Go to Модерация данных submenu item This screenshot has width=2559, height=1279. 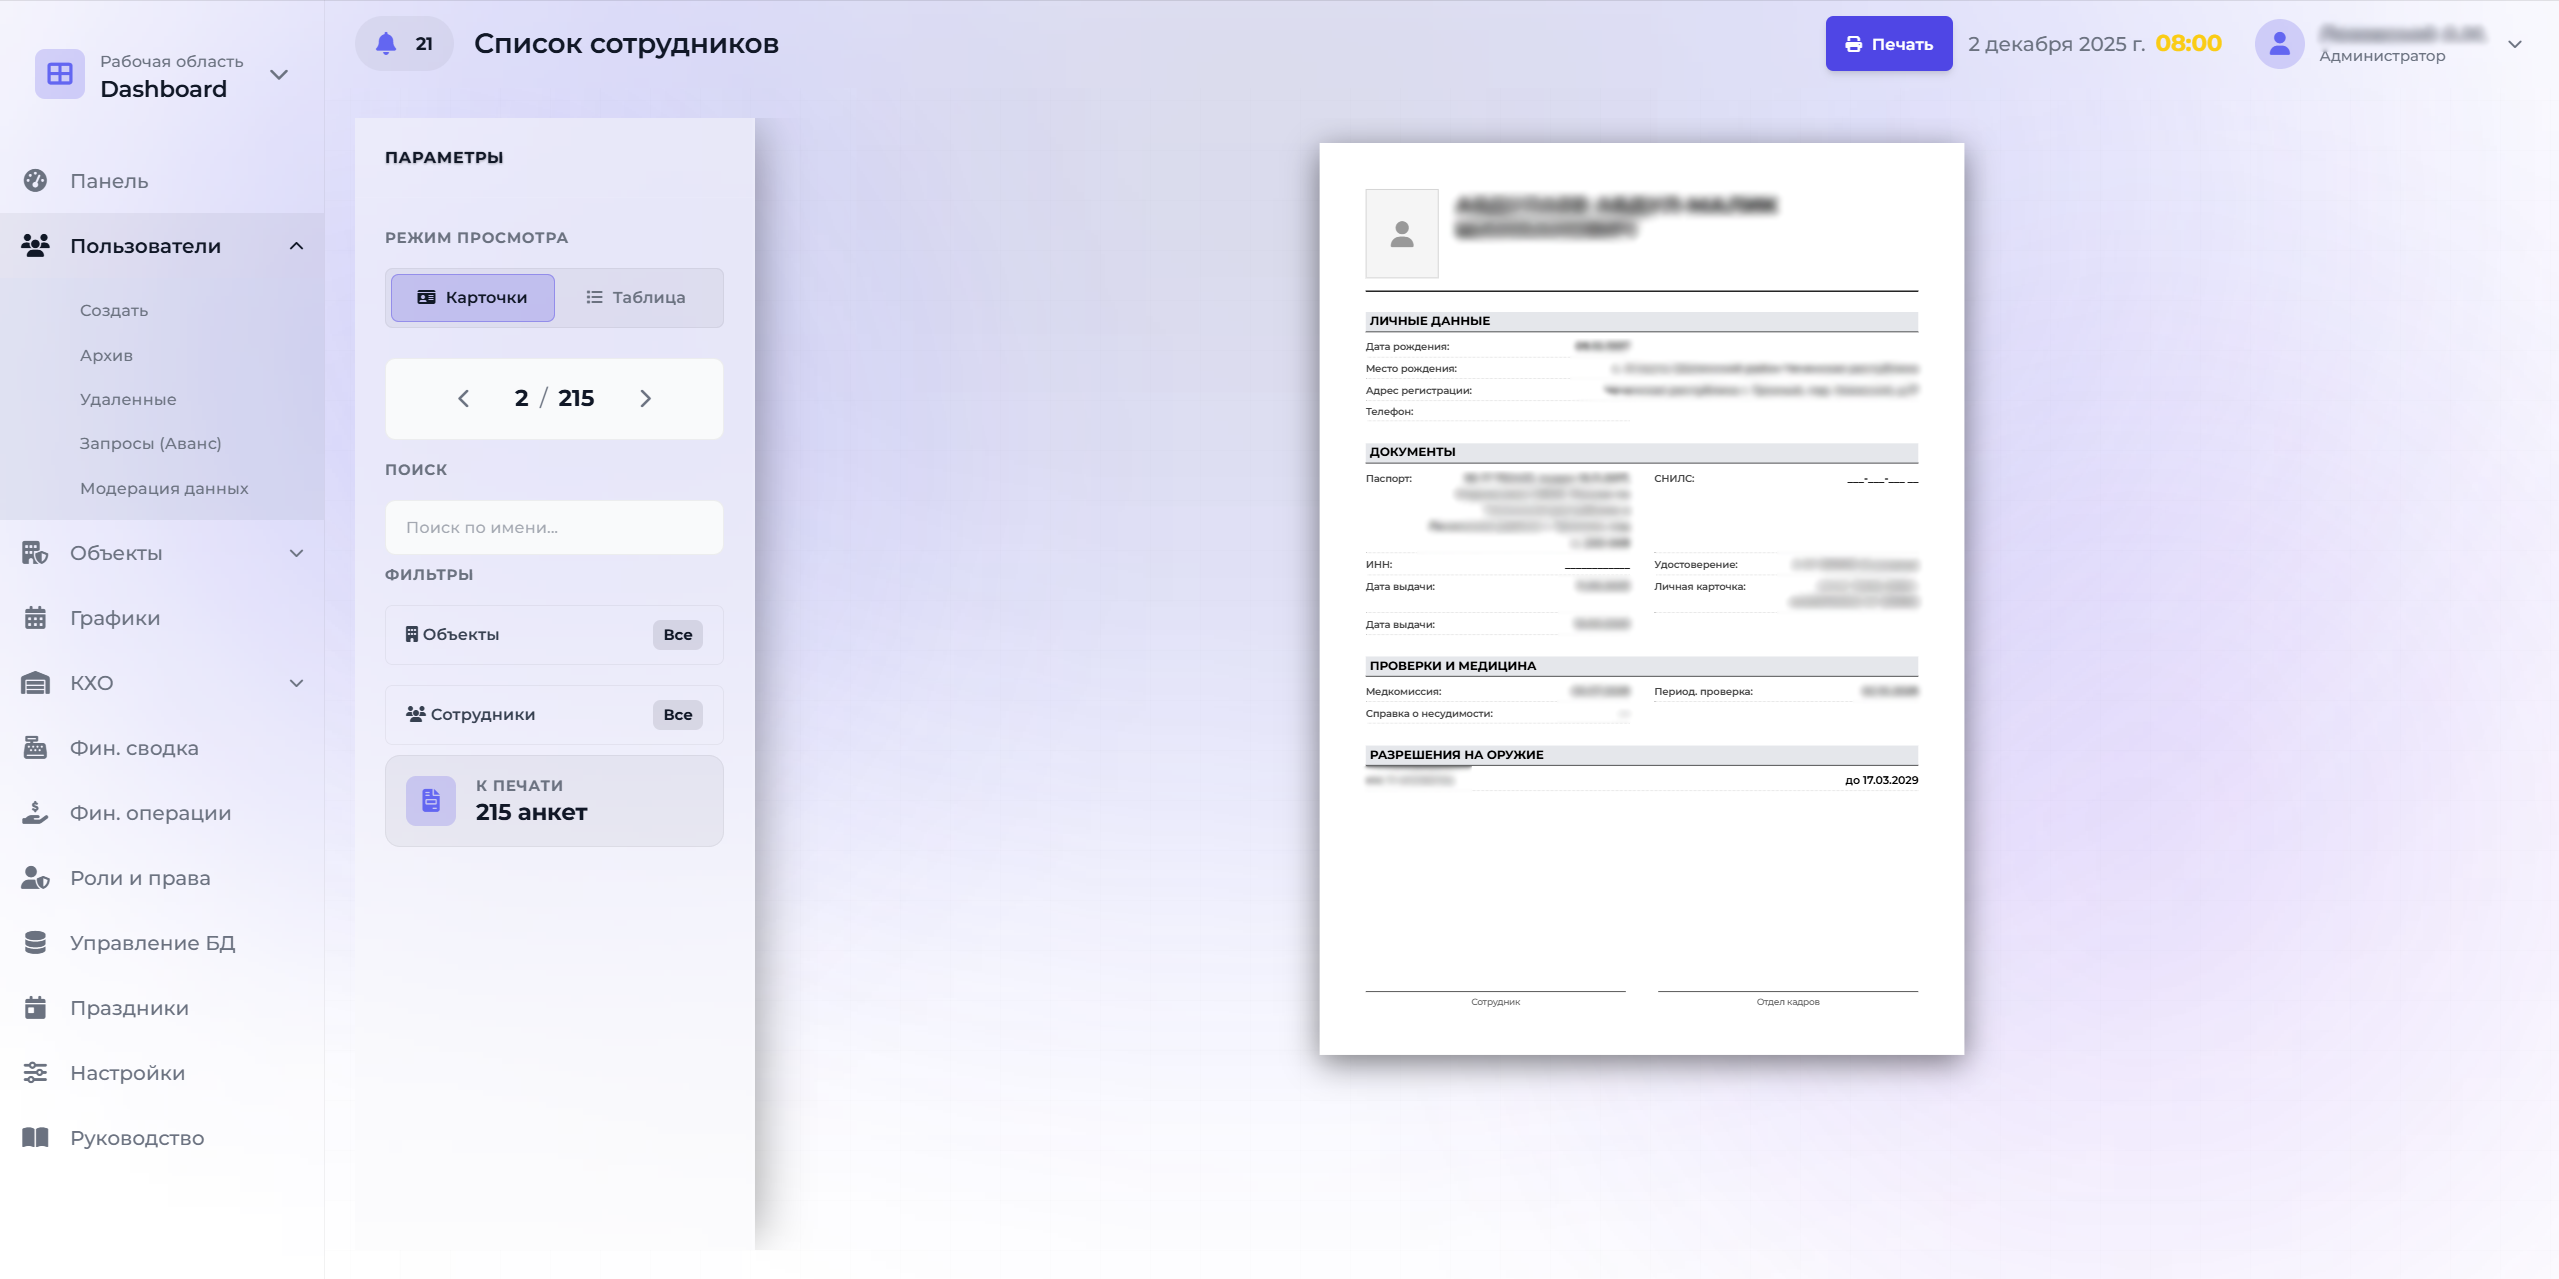(x=164, y=488)
